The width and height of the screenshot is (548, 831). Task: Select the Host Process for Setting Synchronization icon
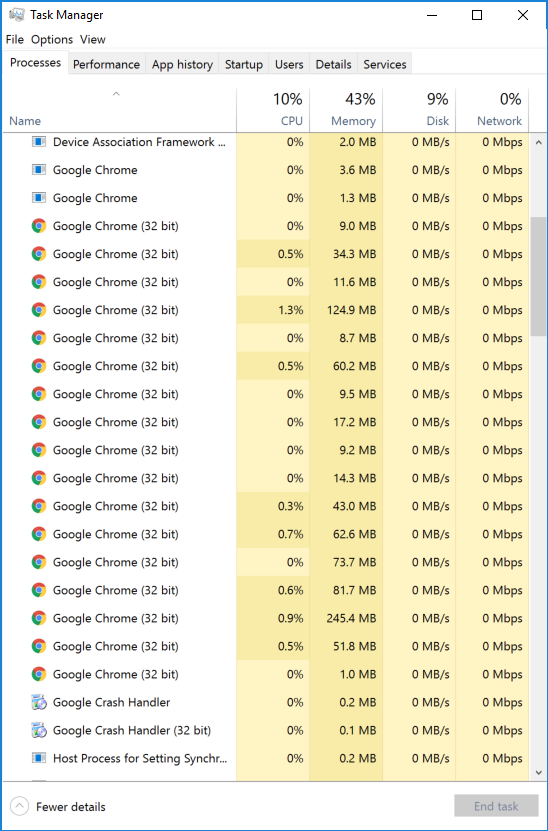39,758
